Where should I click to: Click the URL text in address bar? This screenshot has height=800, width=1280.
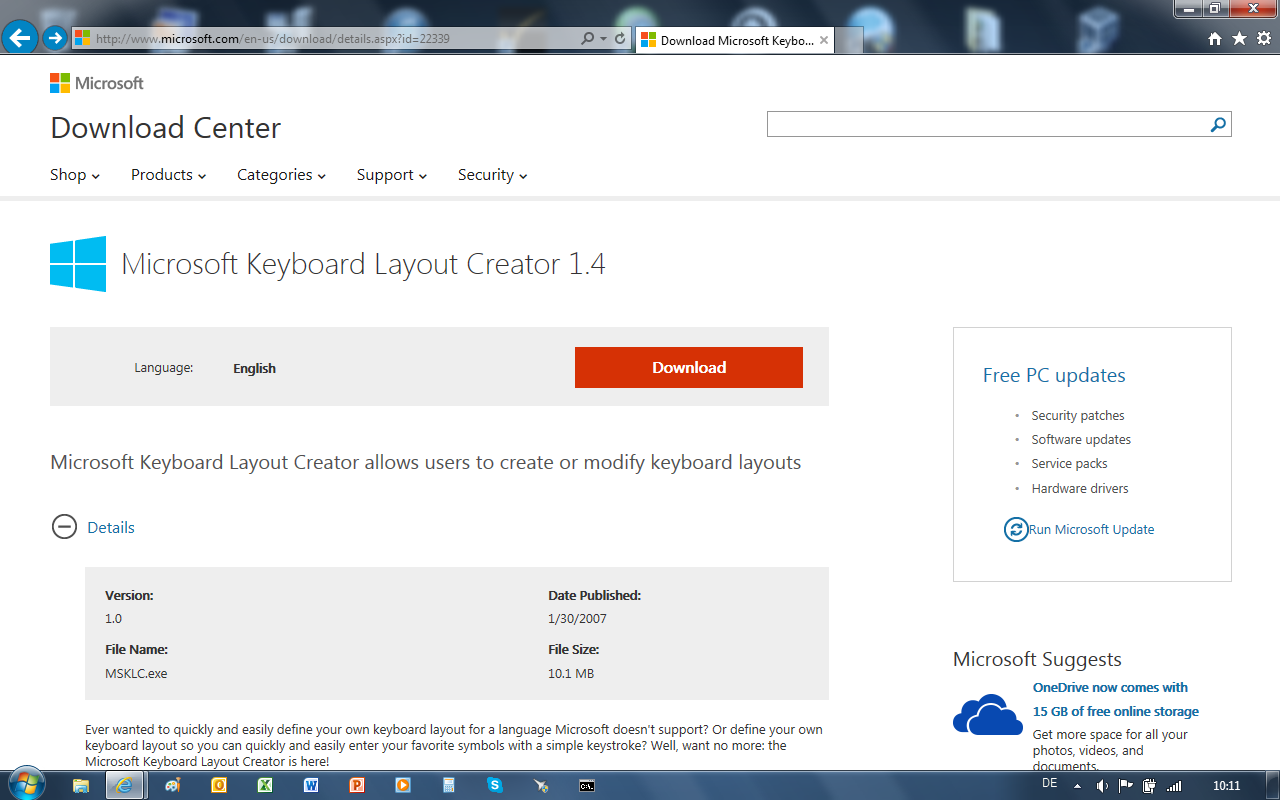tap(272, 39)
